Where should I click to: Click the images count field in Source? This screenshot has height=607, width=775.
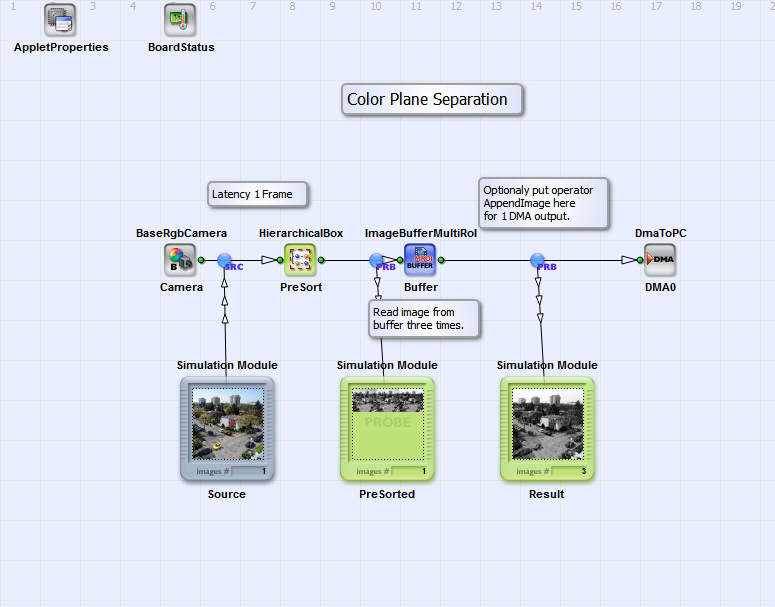(250, 471)
